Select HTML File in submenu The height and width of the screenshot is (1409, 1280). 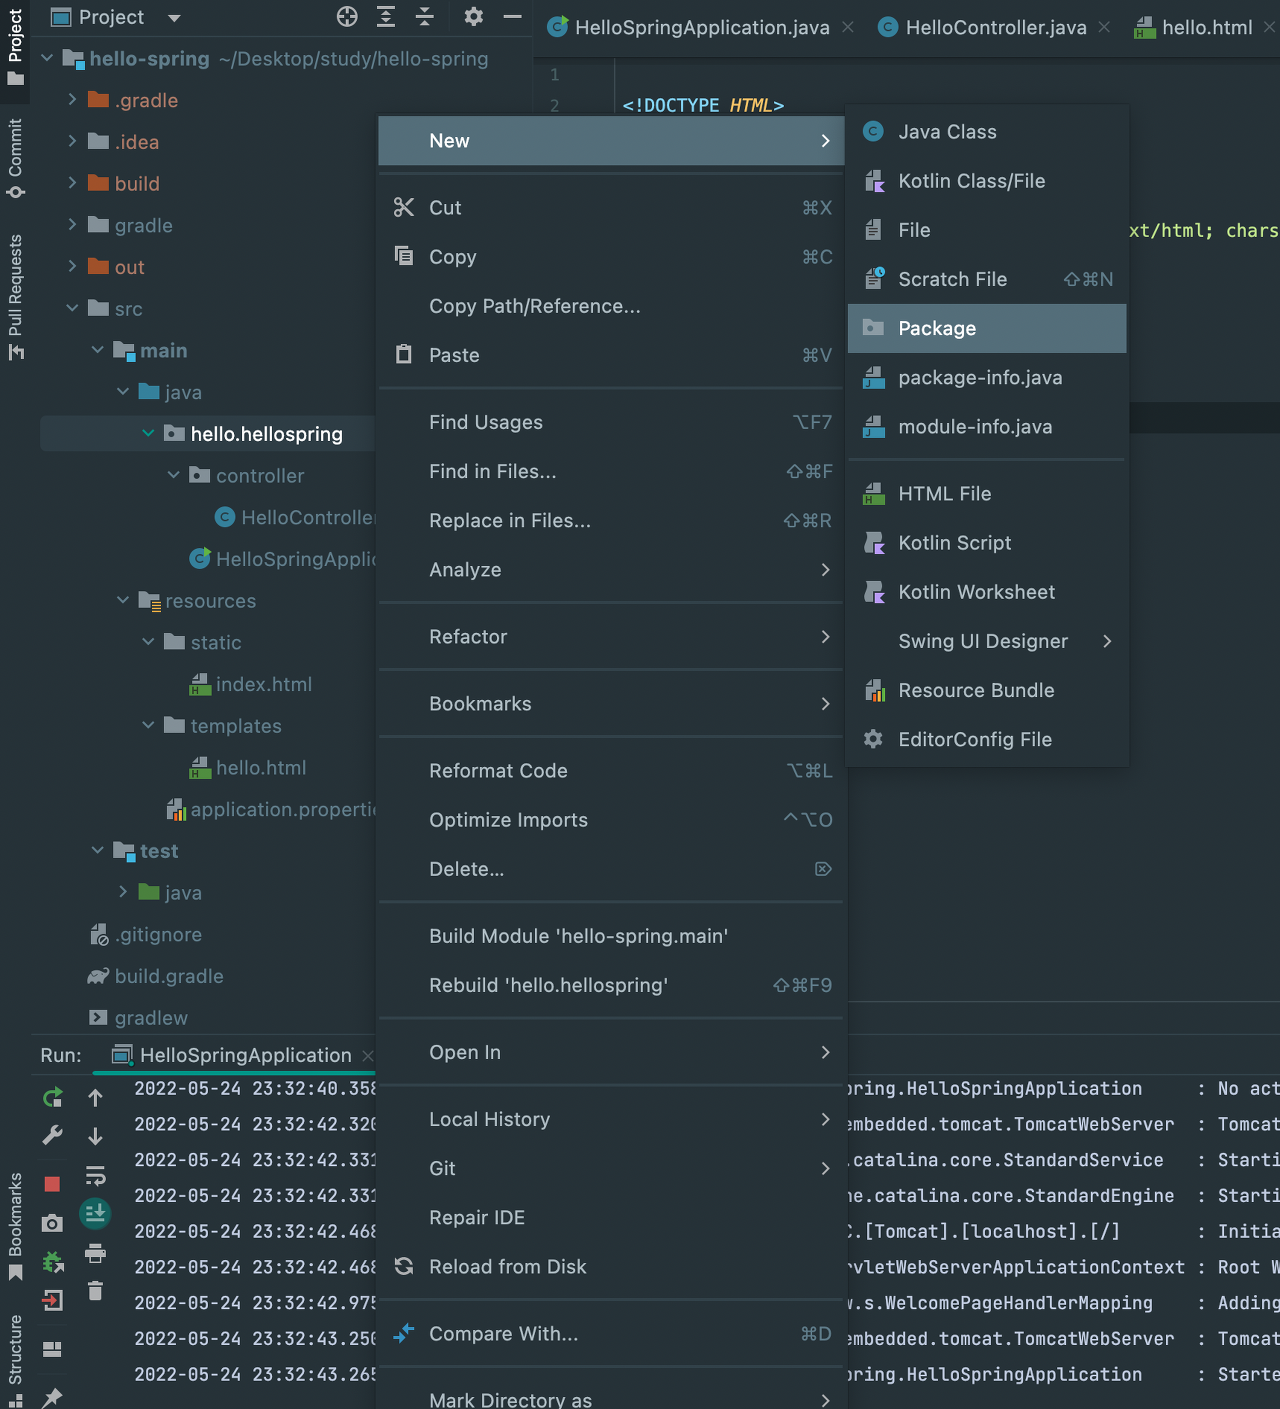pyautogui.click(x=987, y=494)
